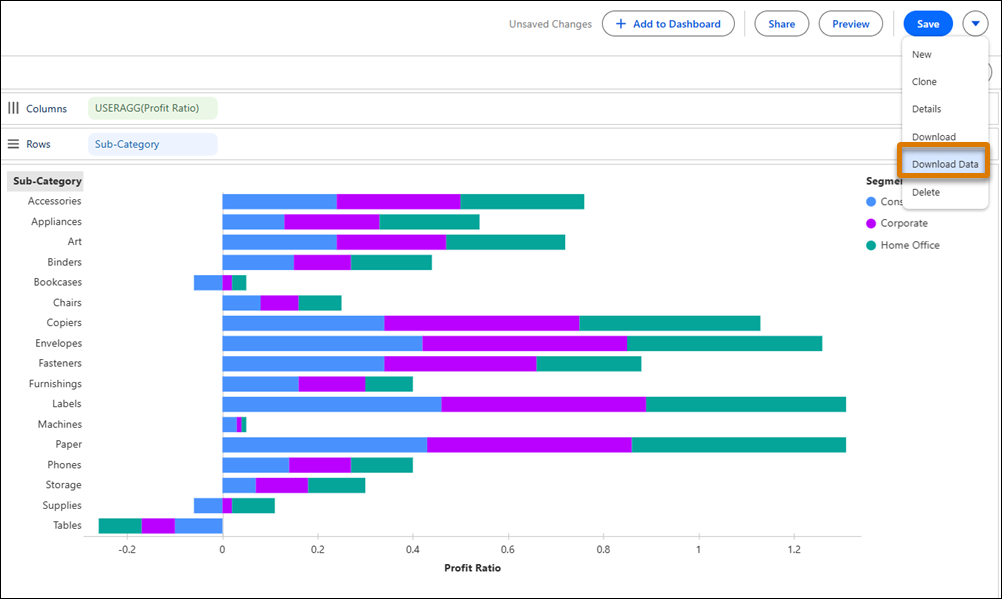Choose Download in the dropdown menu
This screenshot has height=599, width=1002.
934,137
